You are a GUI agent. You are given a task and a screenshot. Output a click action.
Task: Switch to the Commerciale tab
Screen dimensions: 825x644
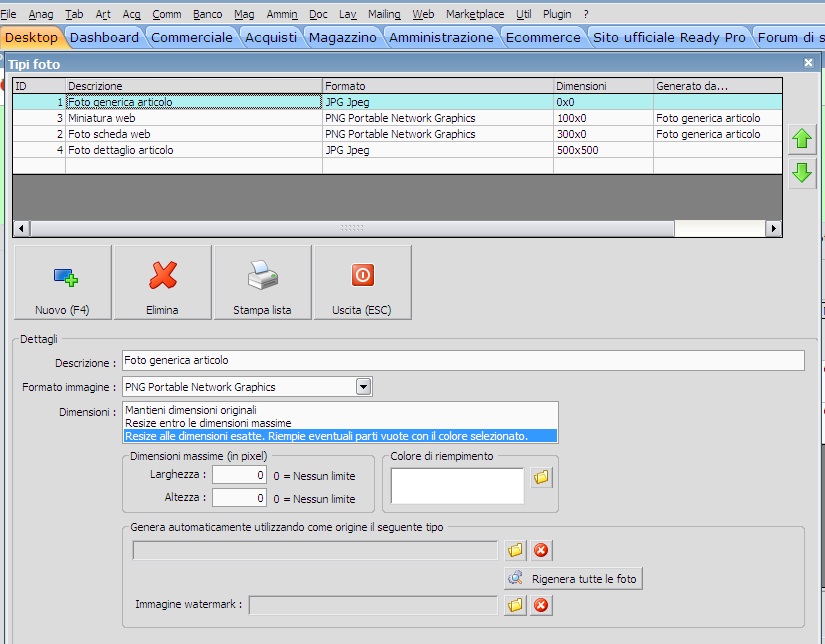click(192, 37)
